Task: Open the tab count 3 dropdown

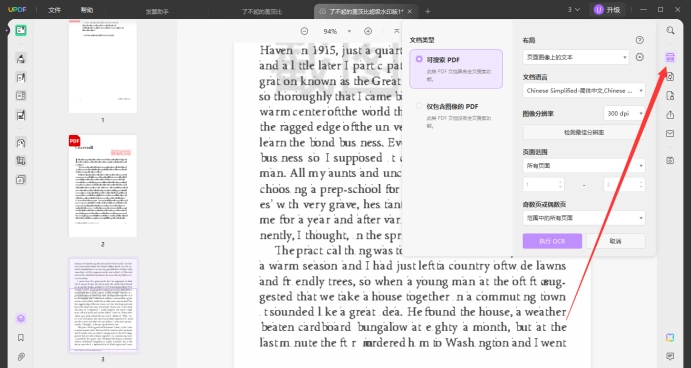Action: coord(574,10)
